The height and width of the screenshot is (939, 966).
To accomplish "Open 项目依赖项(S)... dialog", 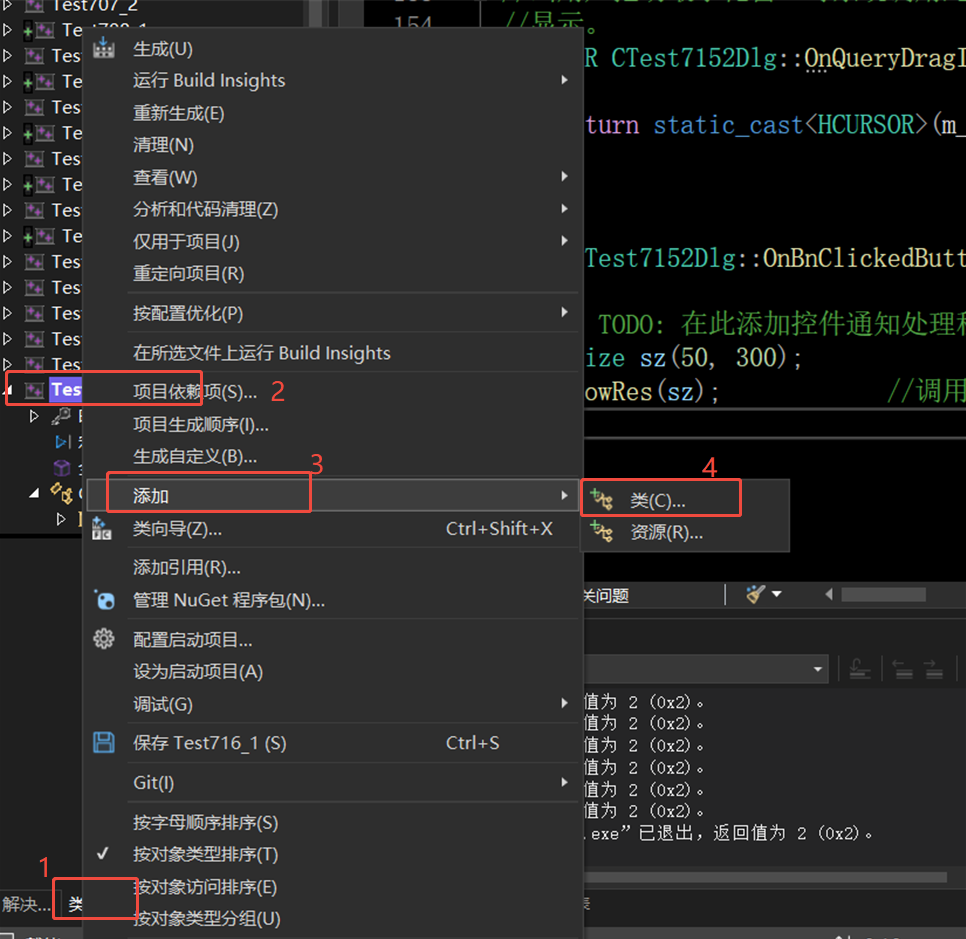I will point(195,392).
